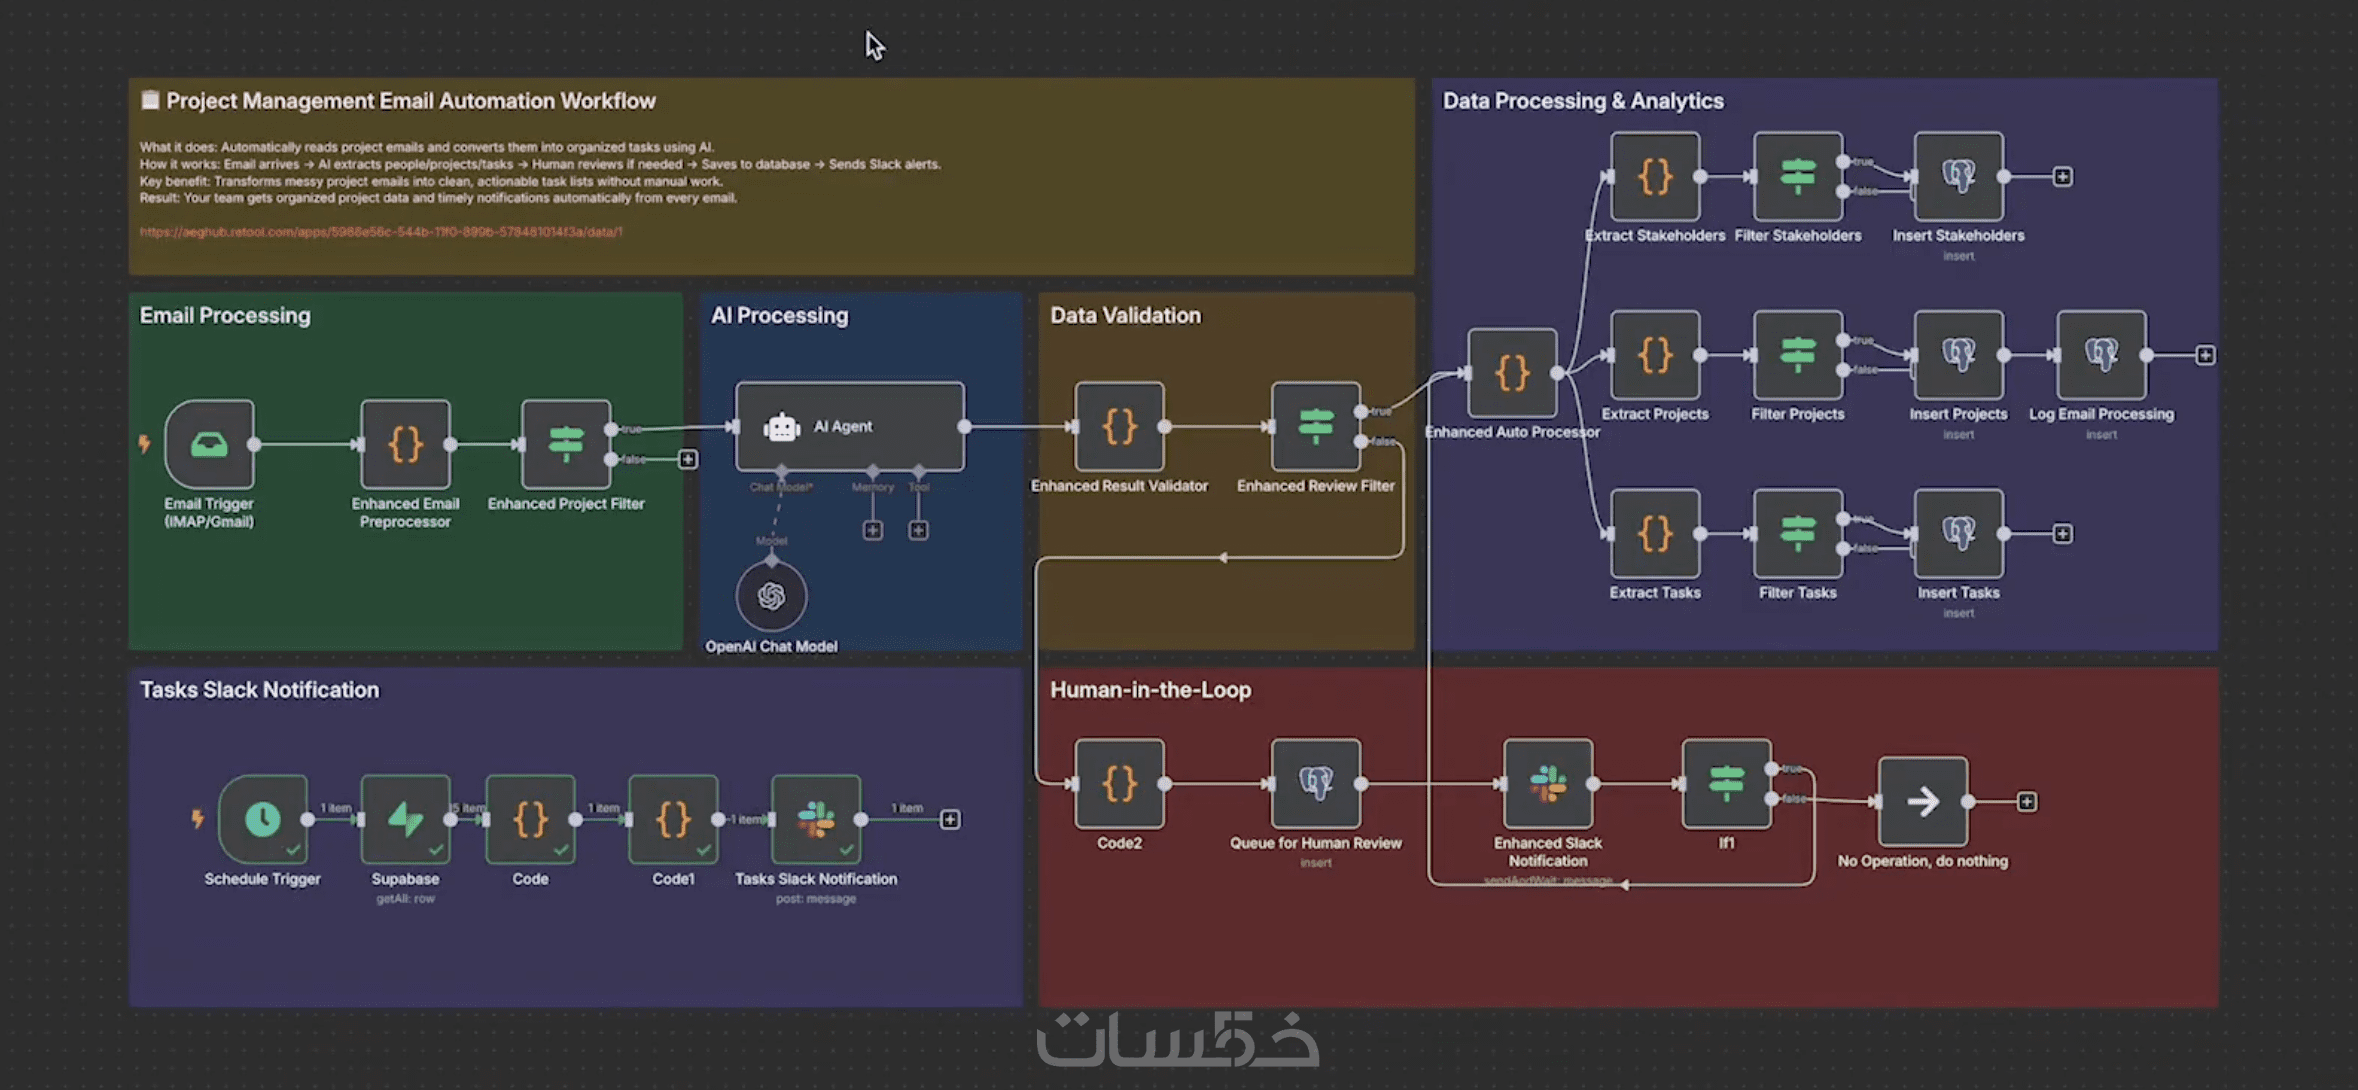The image size is (2358, 1090).
Task: Add a Tool sub-node to AI Agent
Action: pos(918,530)
